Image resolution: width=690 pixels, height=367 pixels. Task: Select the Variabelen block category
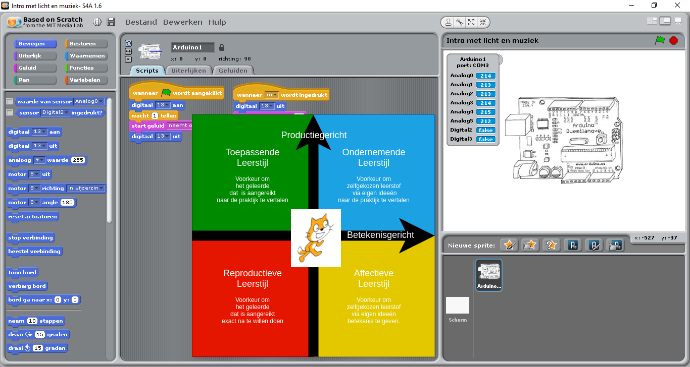[x=86, y=80]
